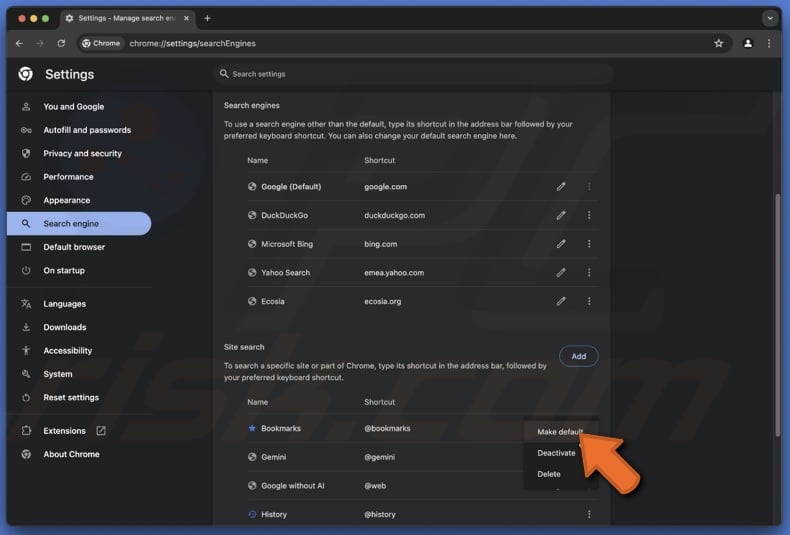This screenshot has width=790, height=535.
Task: Open three-dot menu for History site search
Action: click(x=589, y=514)
